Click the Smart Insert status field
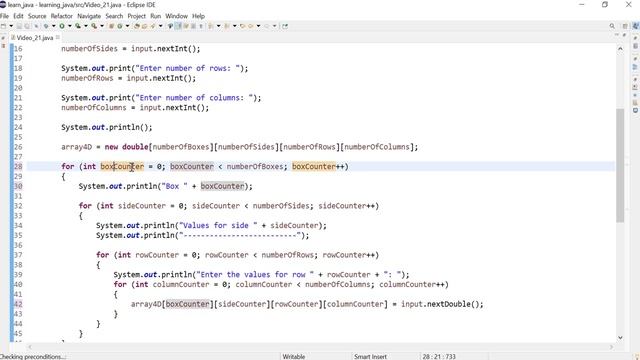Viewport: 640px width, 360px height. 370,356
